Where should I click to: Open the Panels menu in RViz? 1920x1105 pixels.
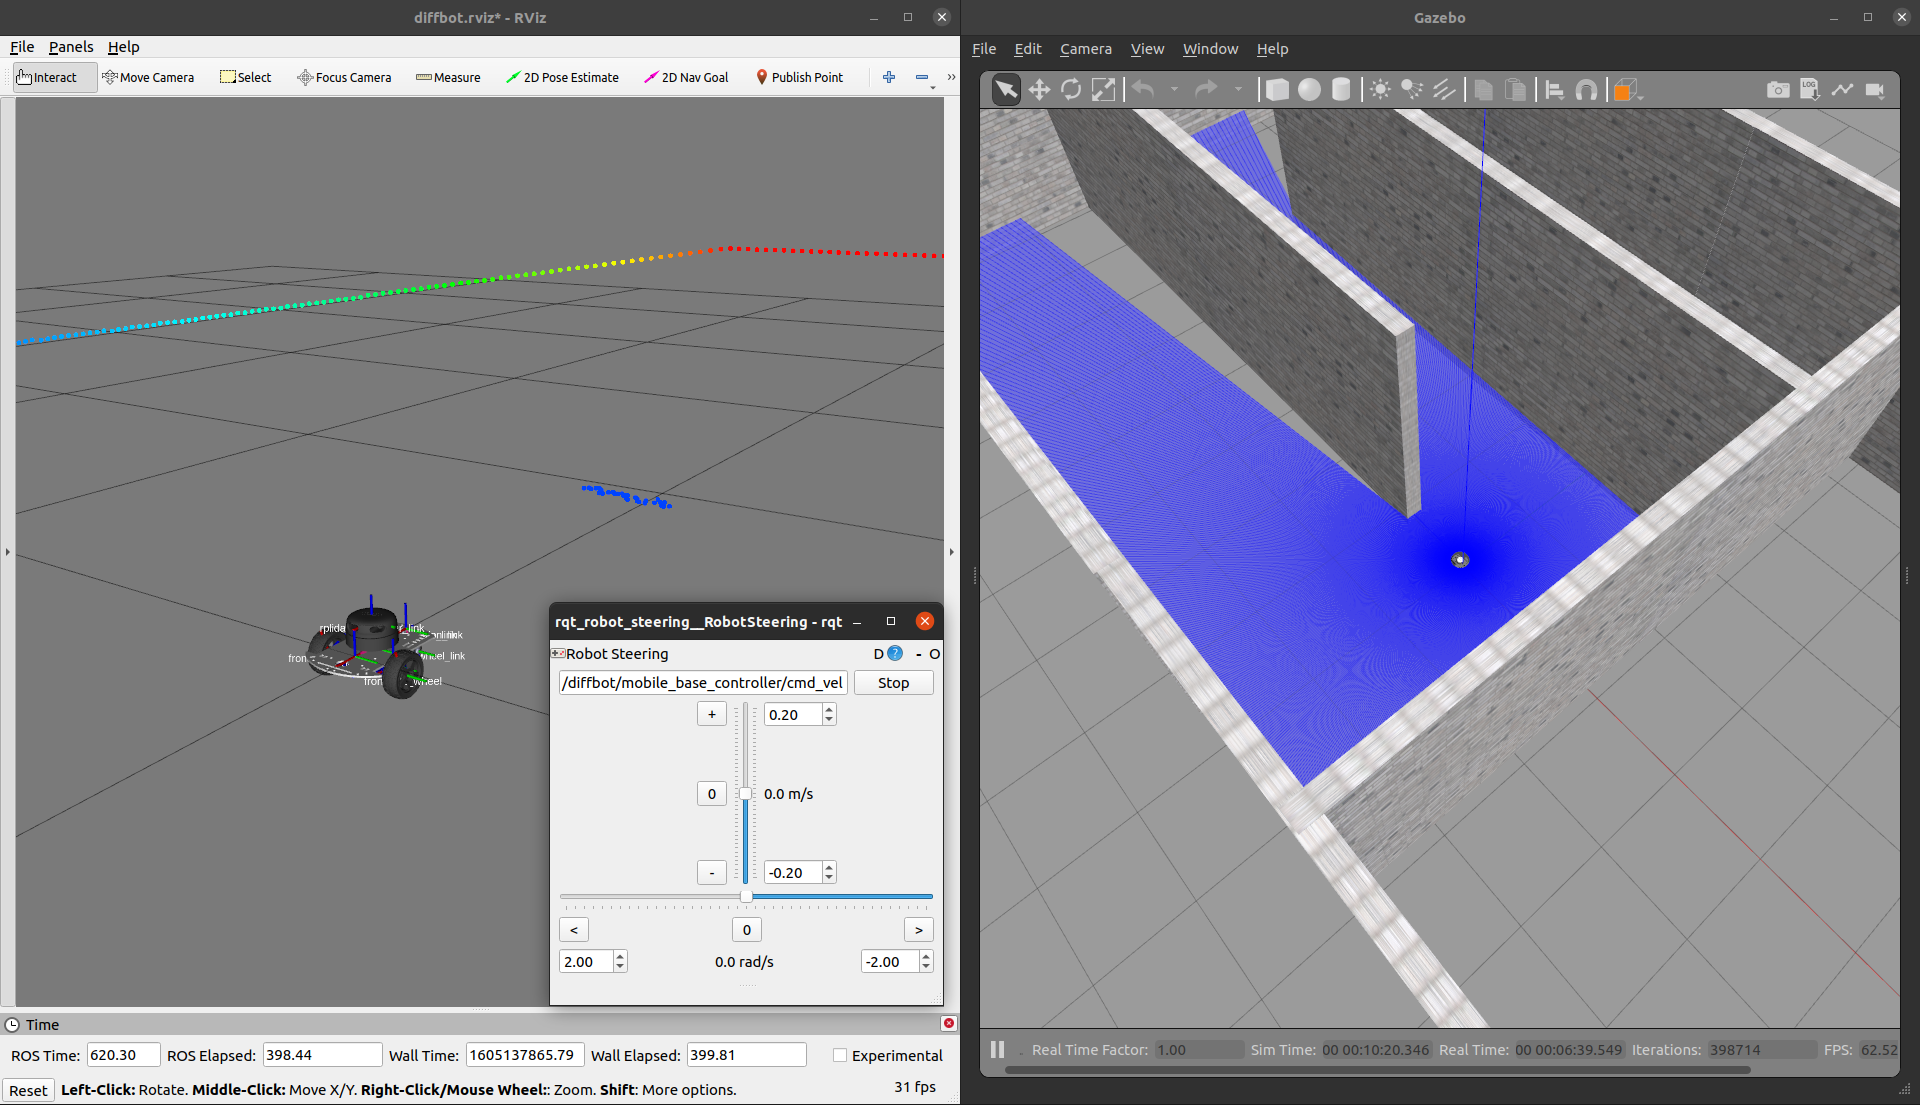[x=70, y=47]
